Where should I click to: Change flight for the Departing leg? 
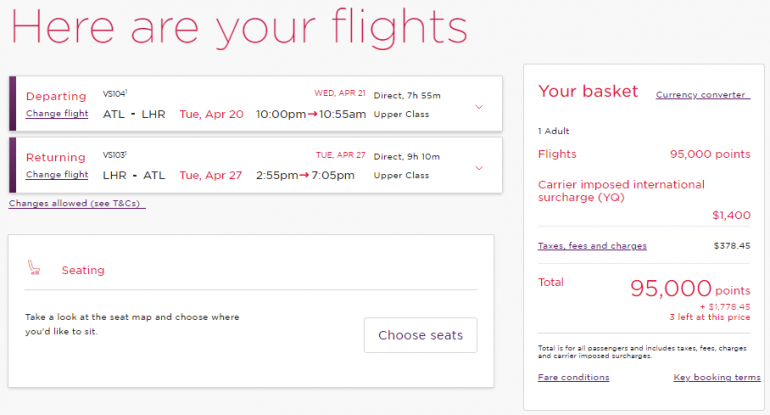57,114
